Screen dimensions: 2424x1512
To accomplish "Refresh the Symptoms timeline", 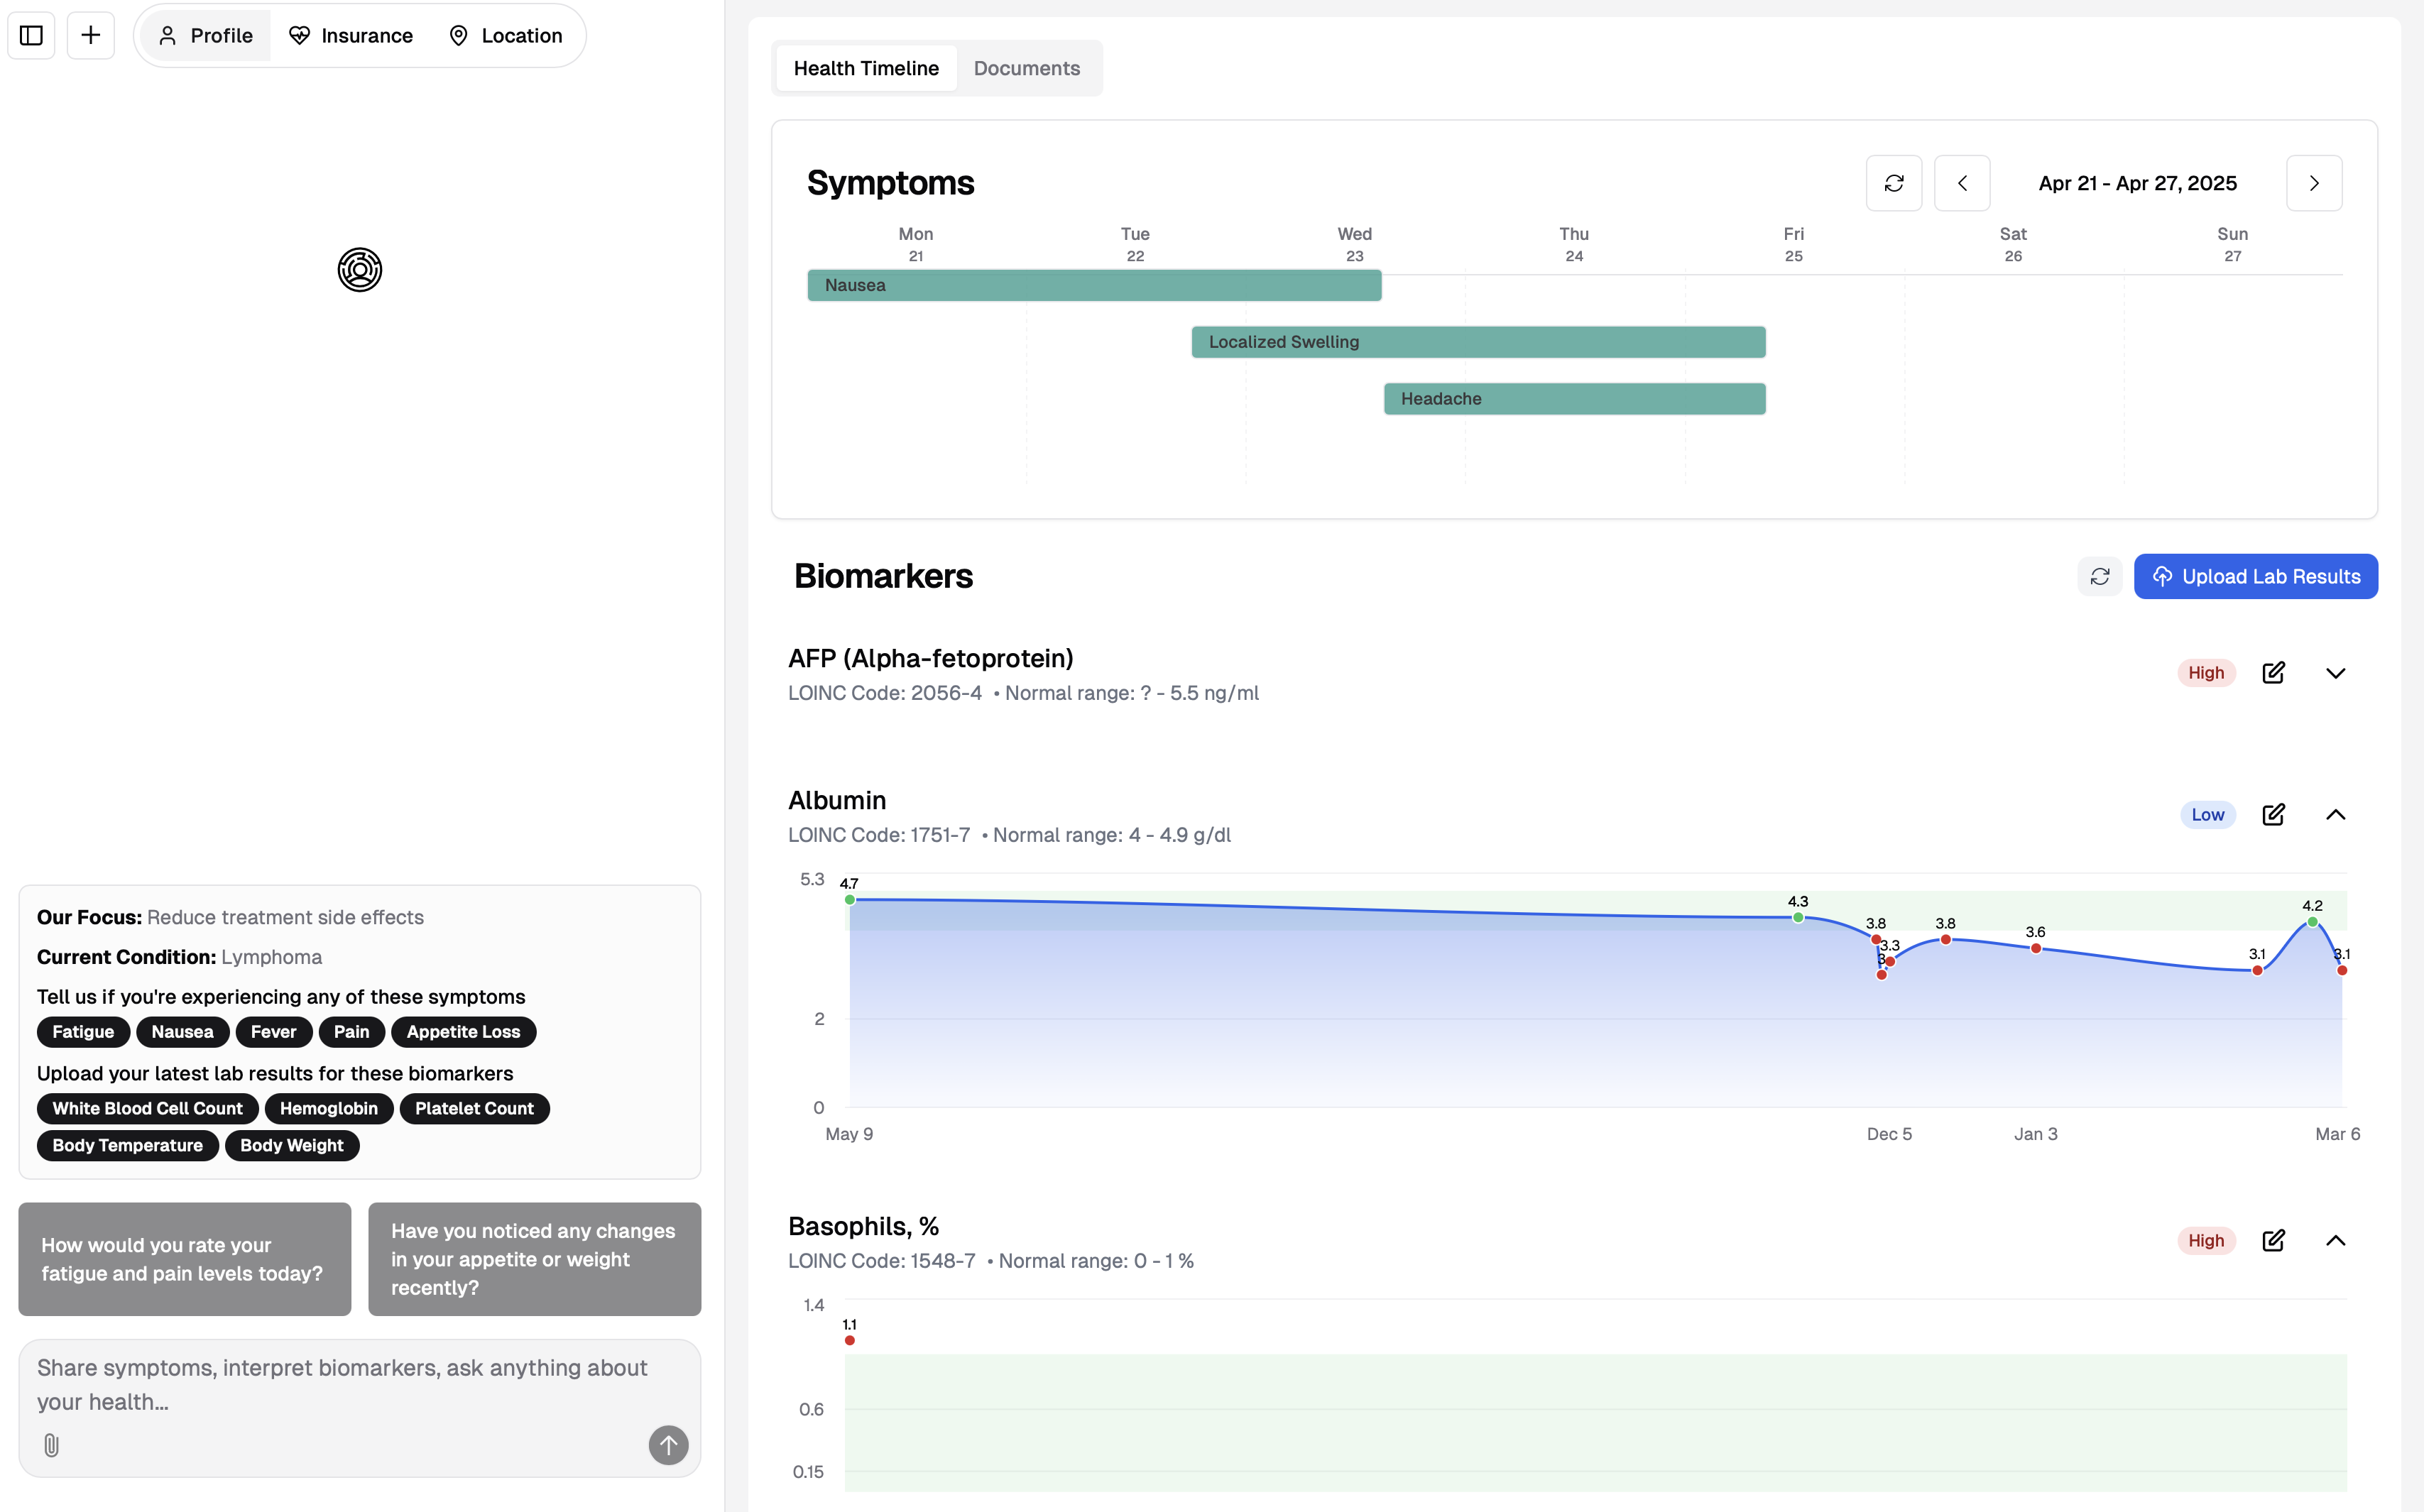I will (1893, 183).
